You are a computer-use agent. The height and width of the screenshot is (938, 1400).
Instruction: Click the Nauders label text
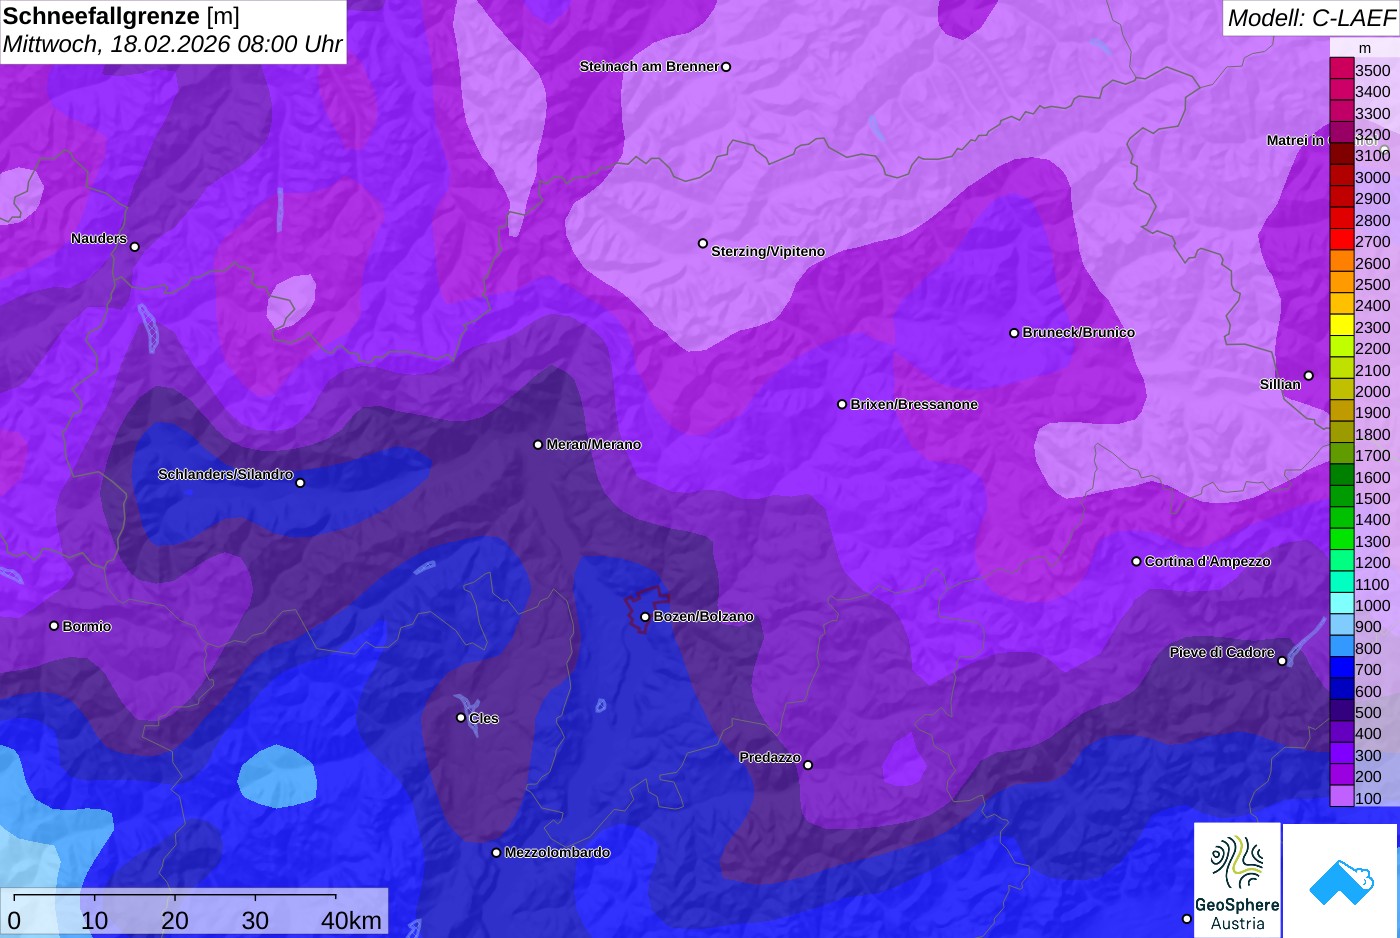coord(99,239)
